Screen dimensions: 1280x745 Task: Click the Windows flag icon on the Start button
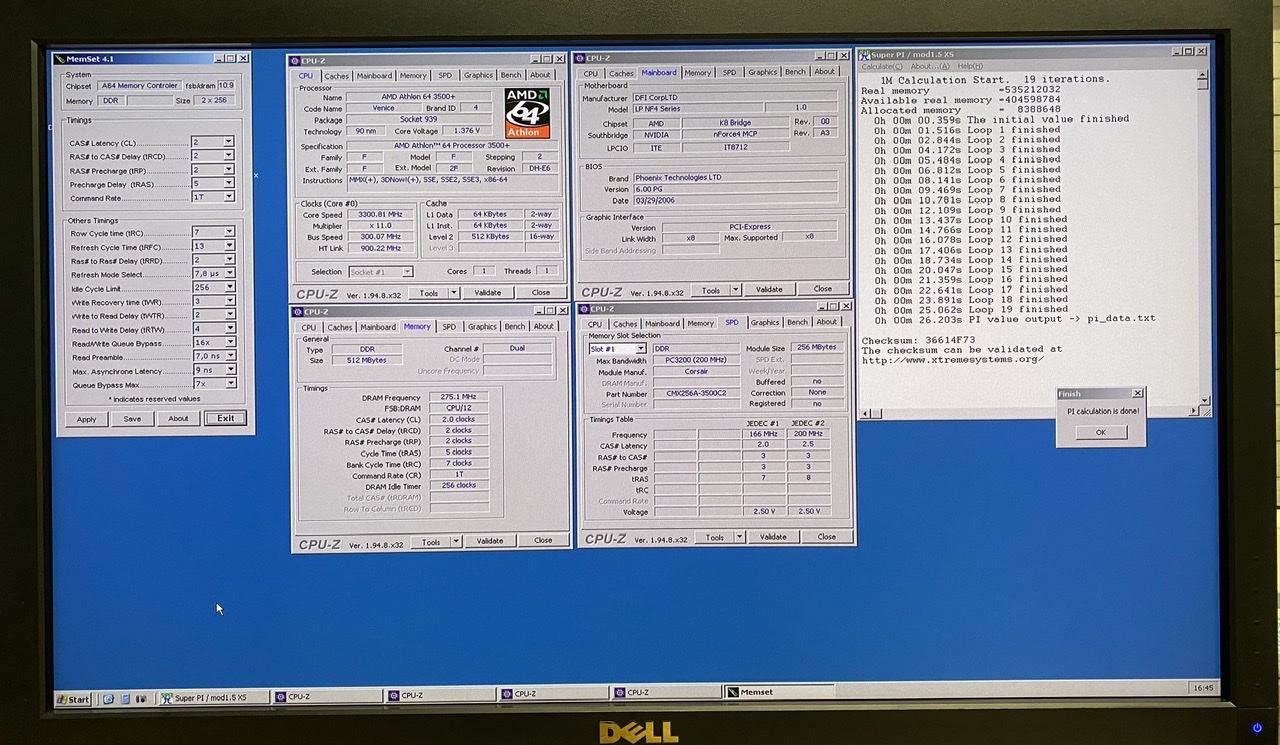[62, 699]
